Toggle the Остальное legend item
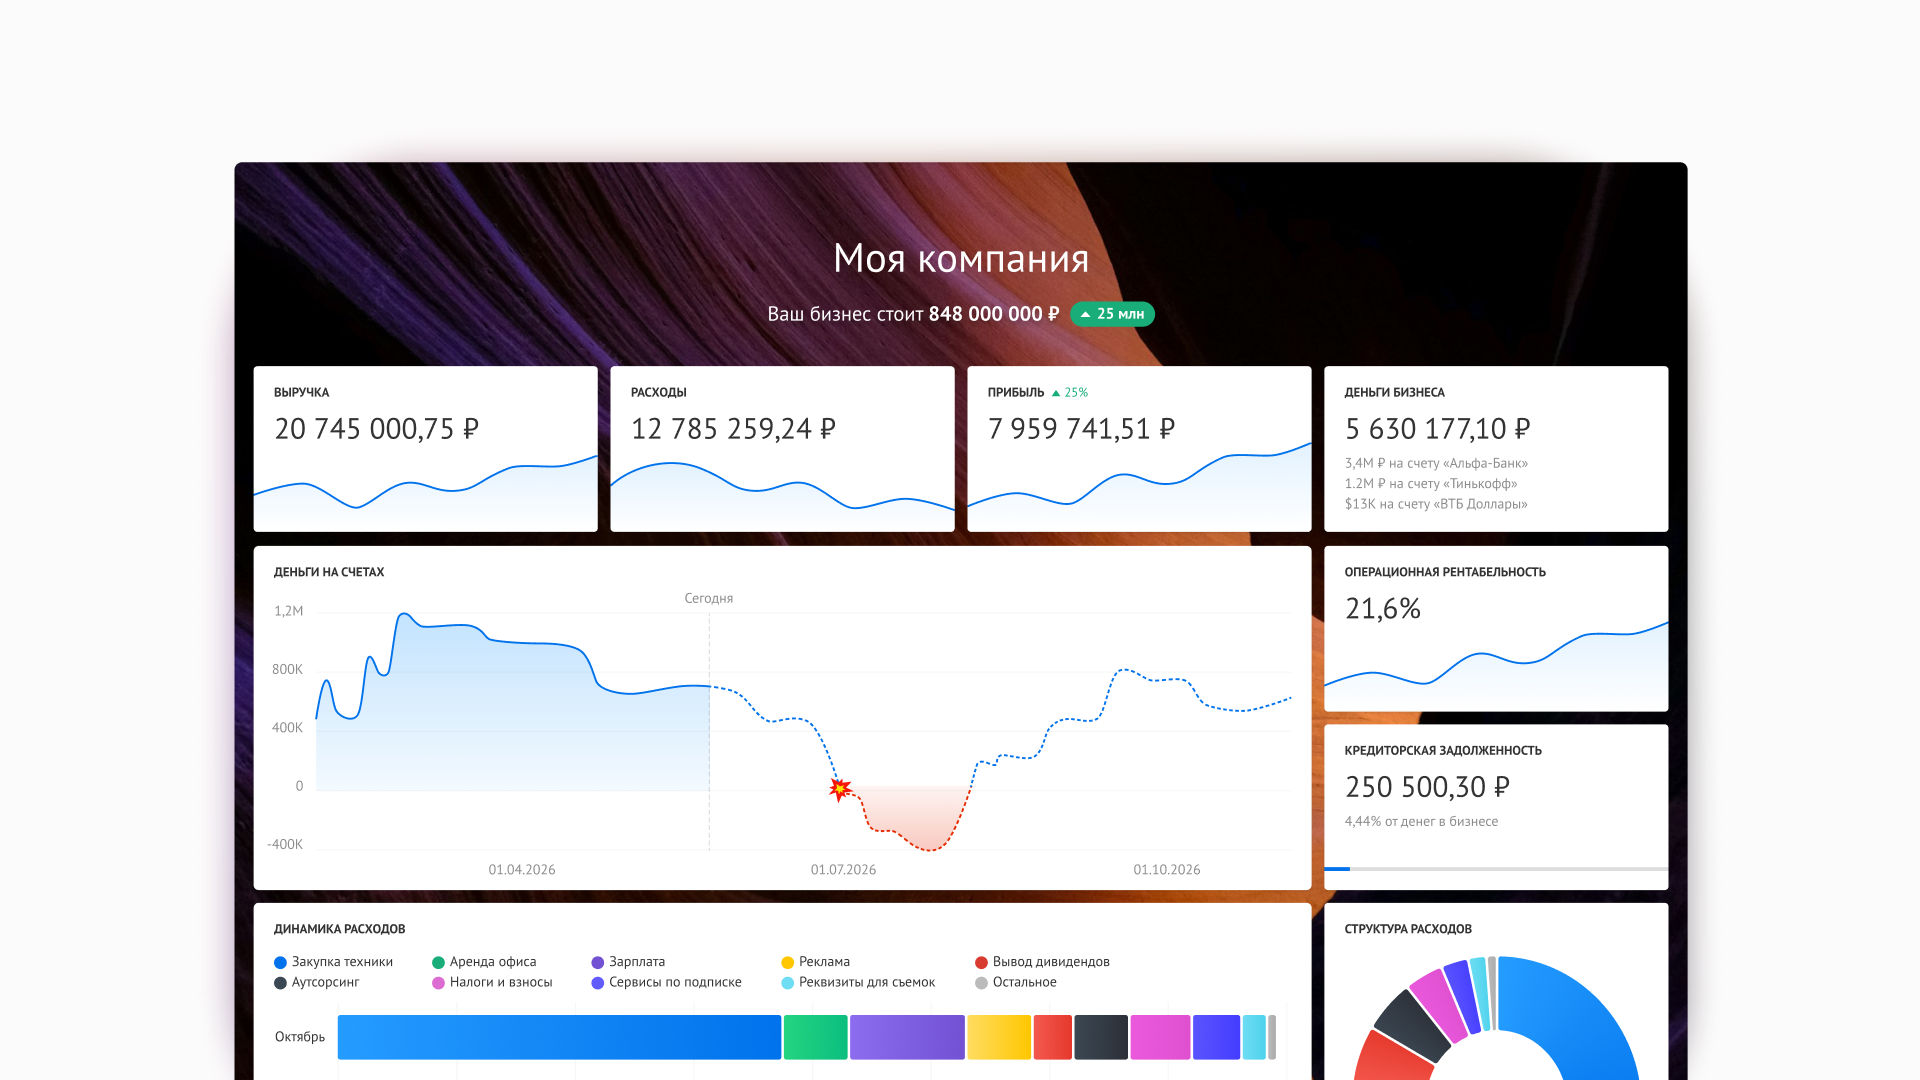 point(1016,982)
